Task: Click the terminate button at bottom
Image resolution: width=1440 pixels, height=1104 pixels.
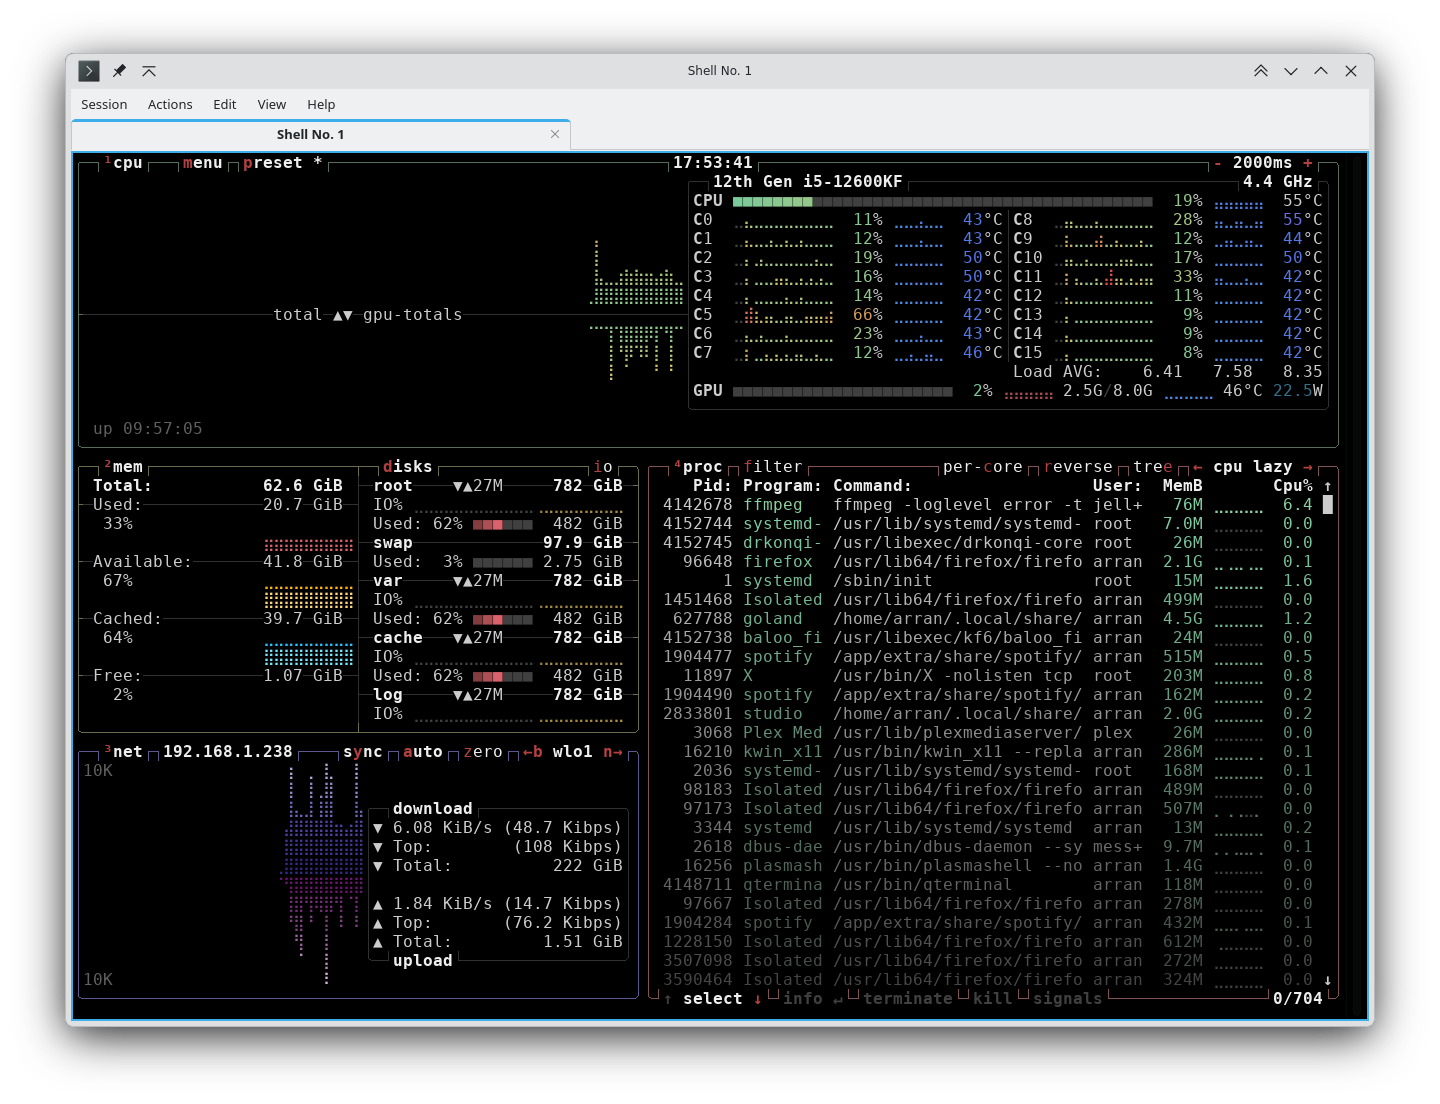Action: pos(908,999)
